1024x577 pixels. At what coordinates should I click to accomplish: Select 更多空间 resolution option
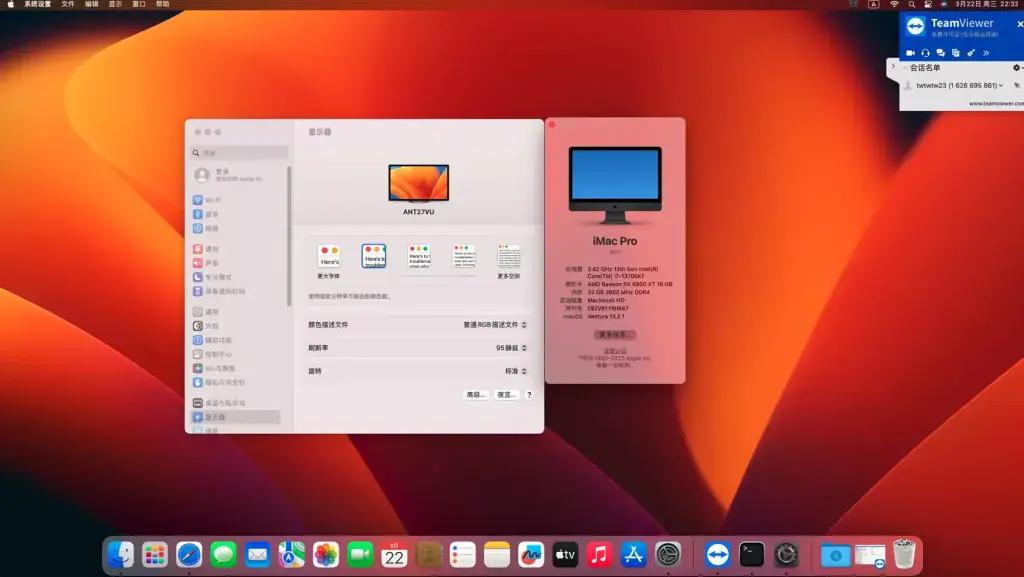coord(509,261)
